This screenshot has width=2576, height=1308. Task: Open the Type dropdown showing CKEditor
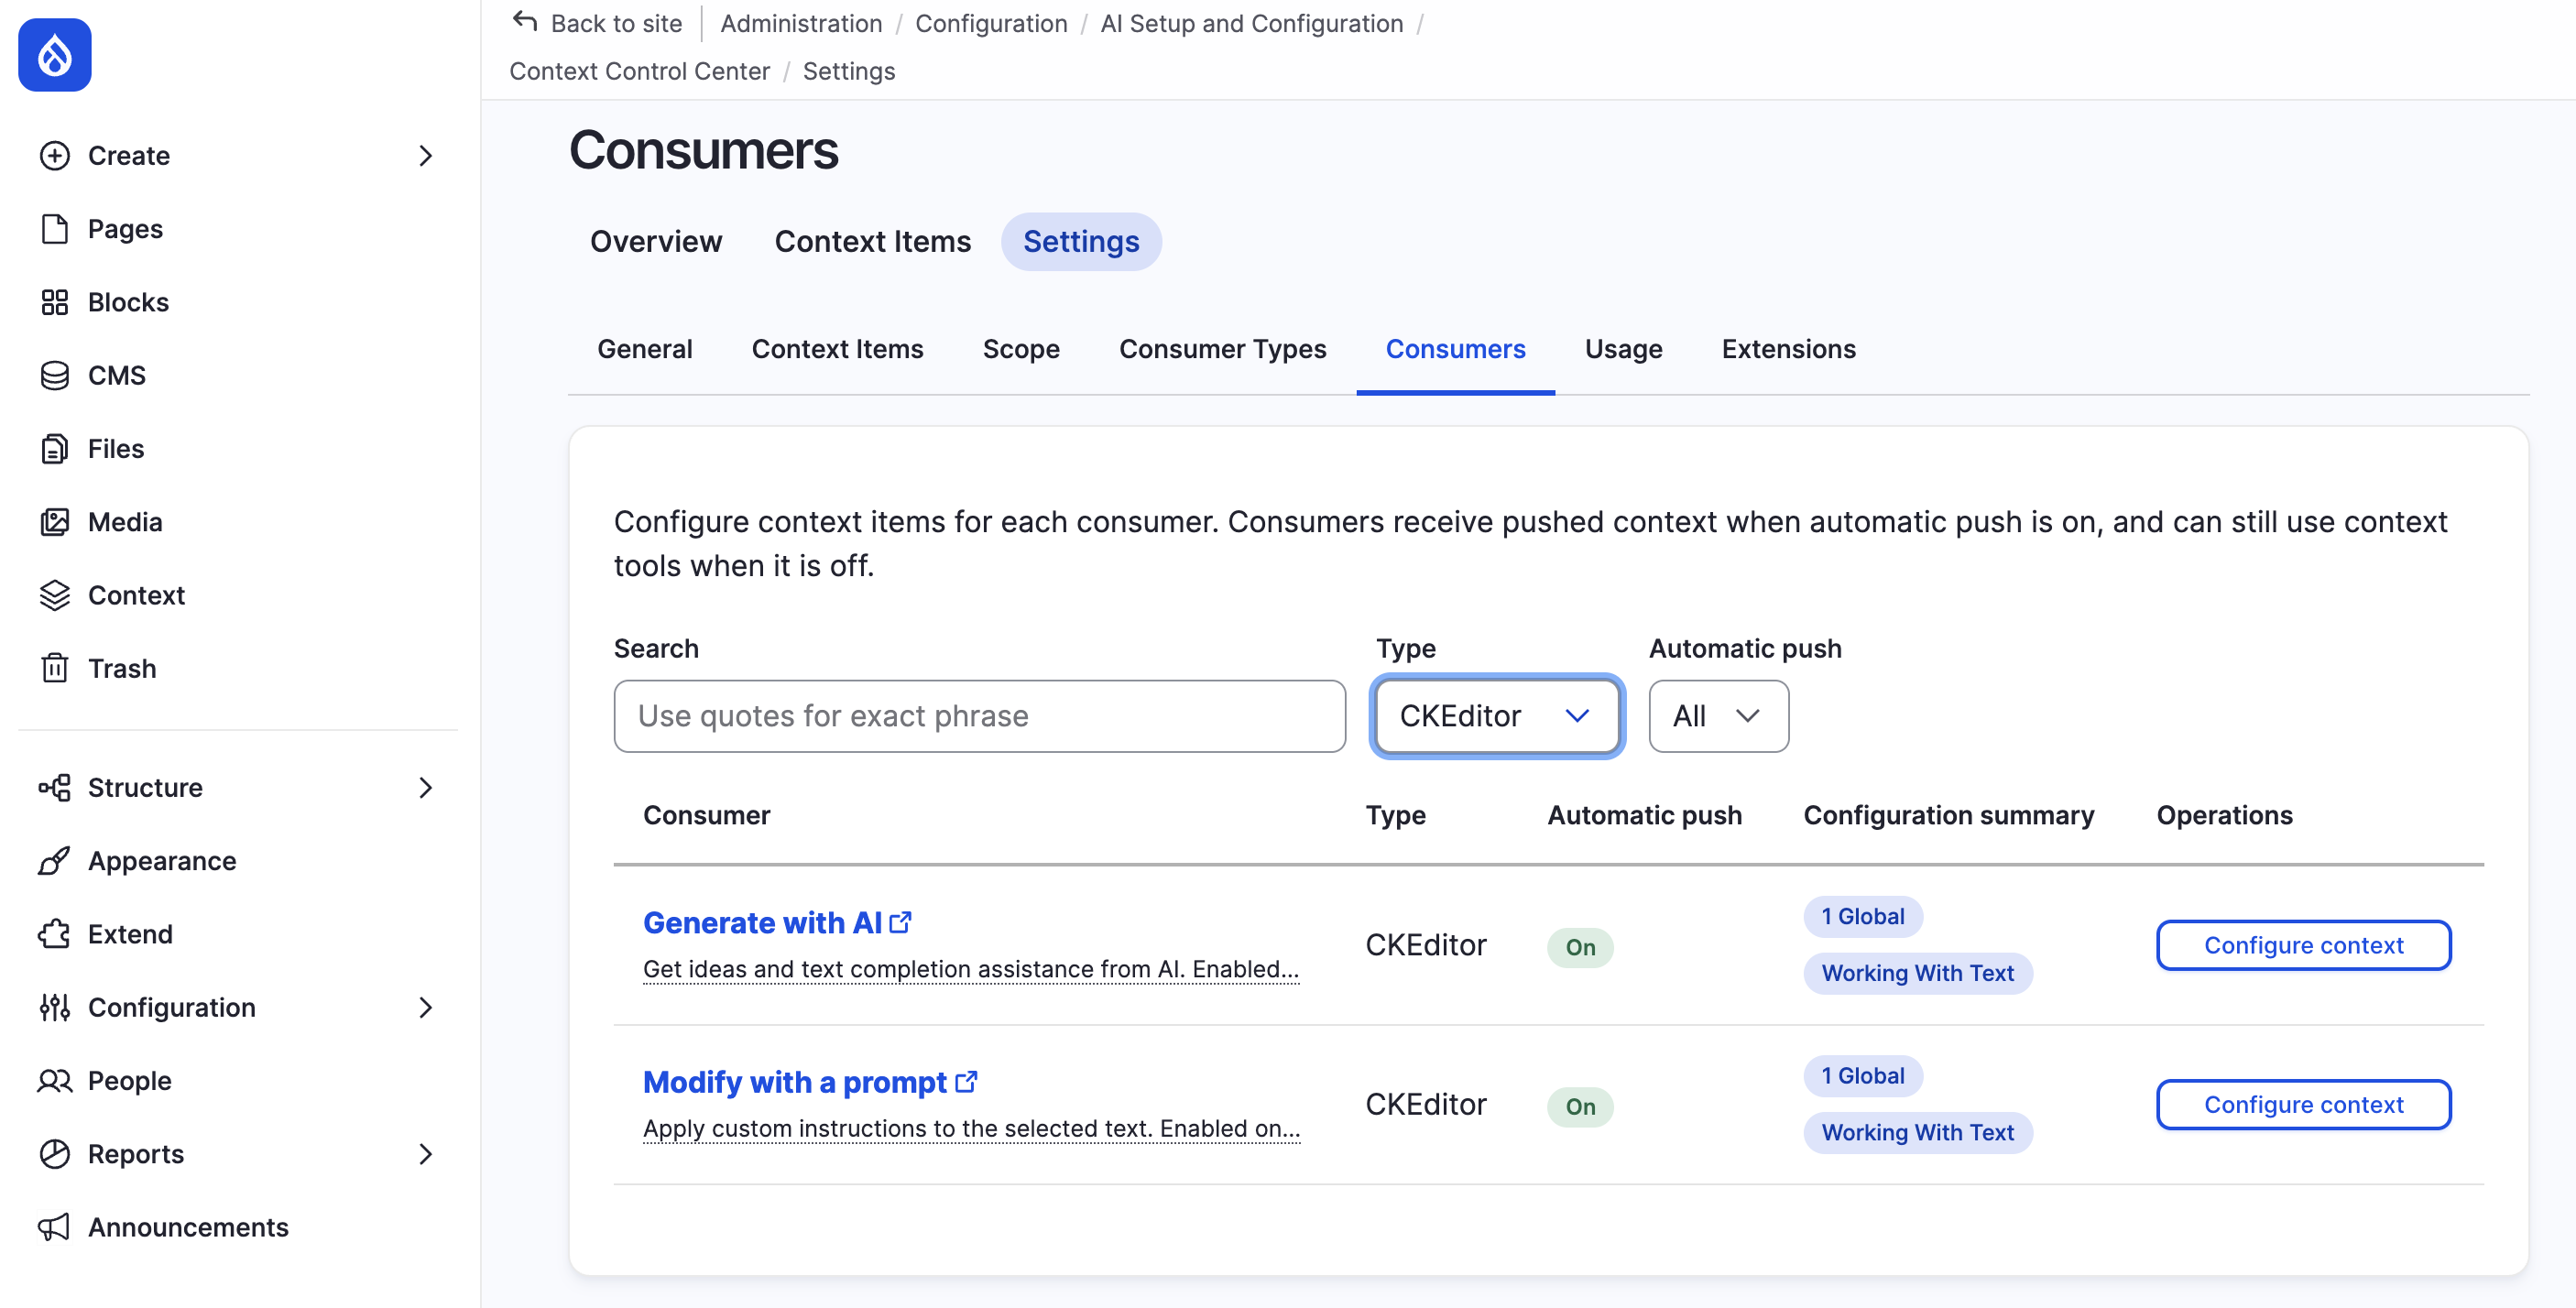point(1497,716)
